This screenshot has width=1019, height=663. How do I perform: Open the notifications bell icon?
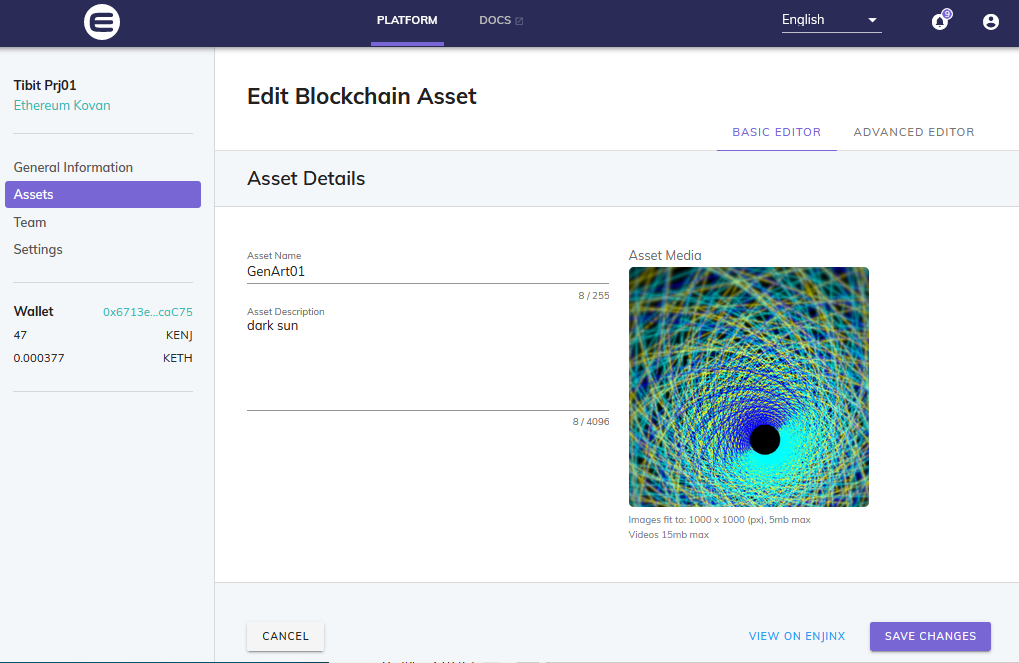(939, 21)
